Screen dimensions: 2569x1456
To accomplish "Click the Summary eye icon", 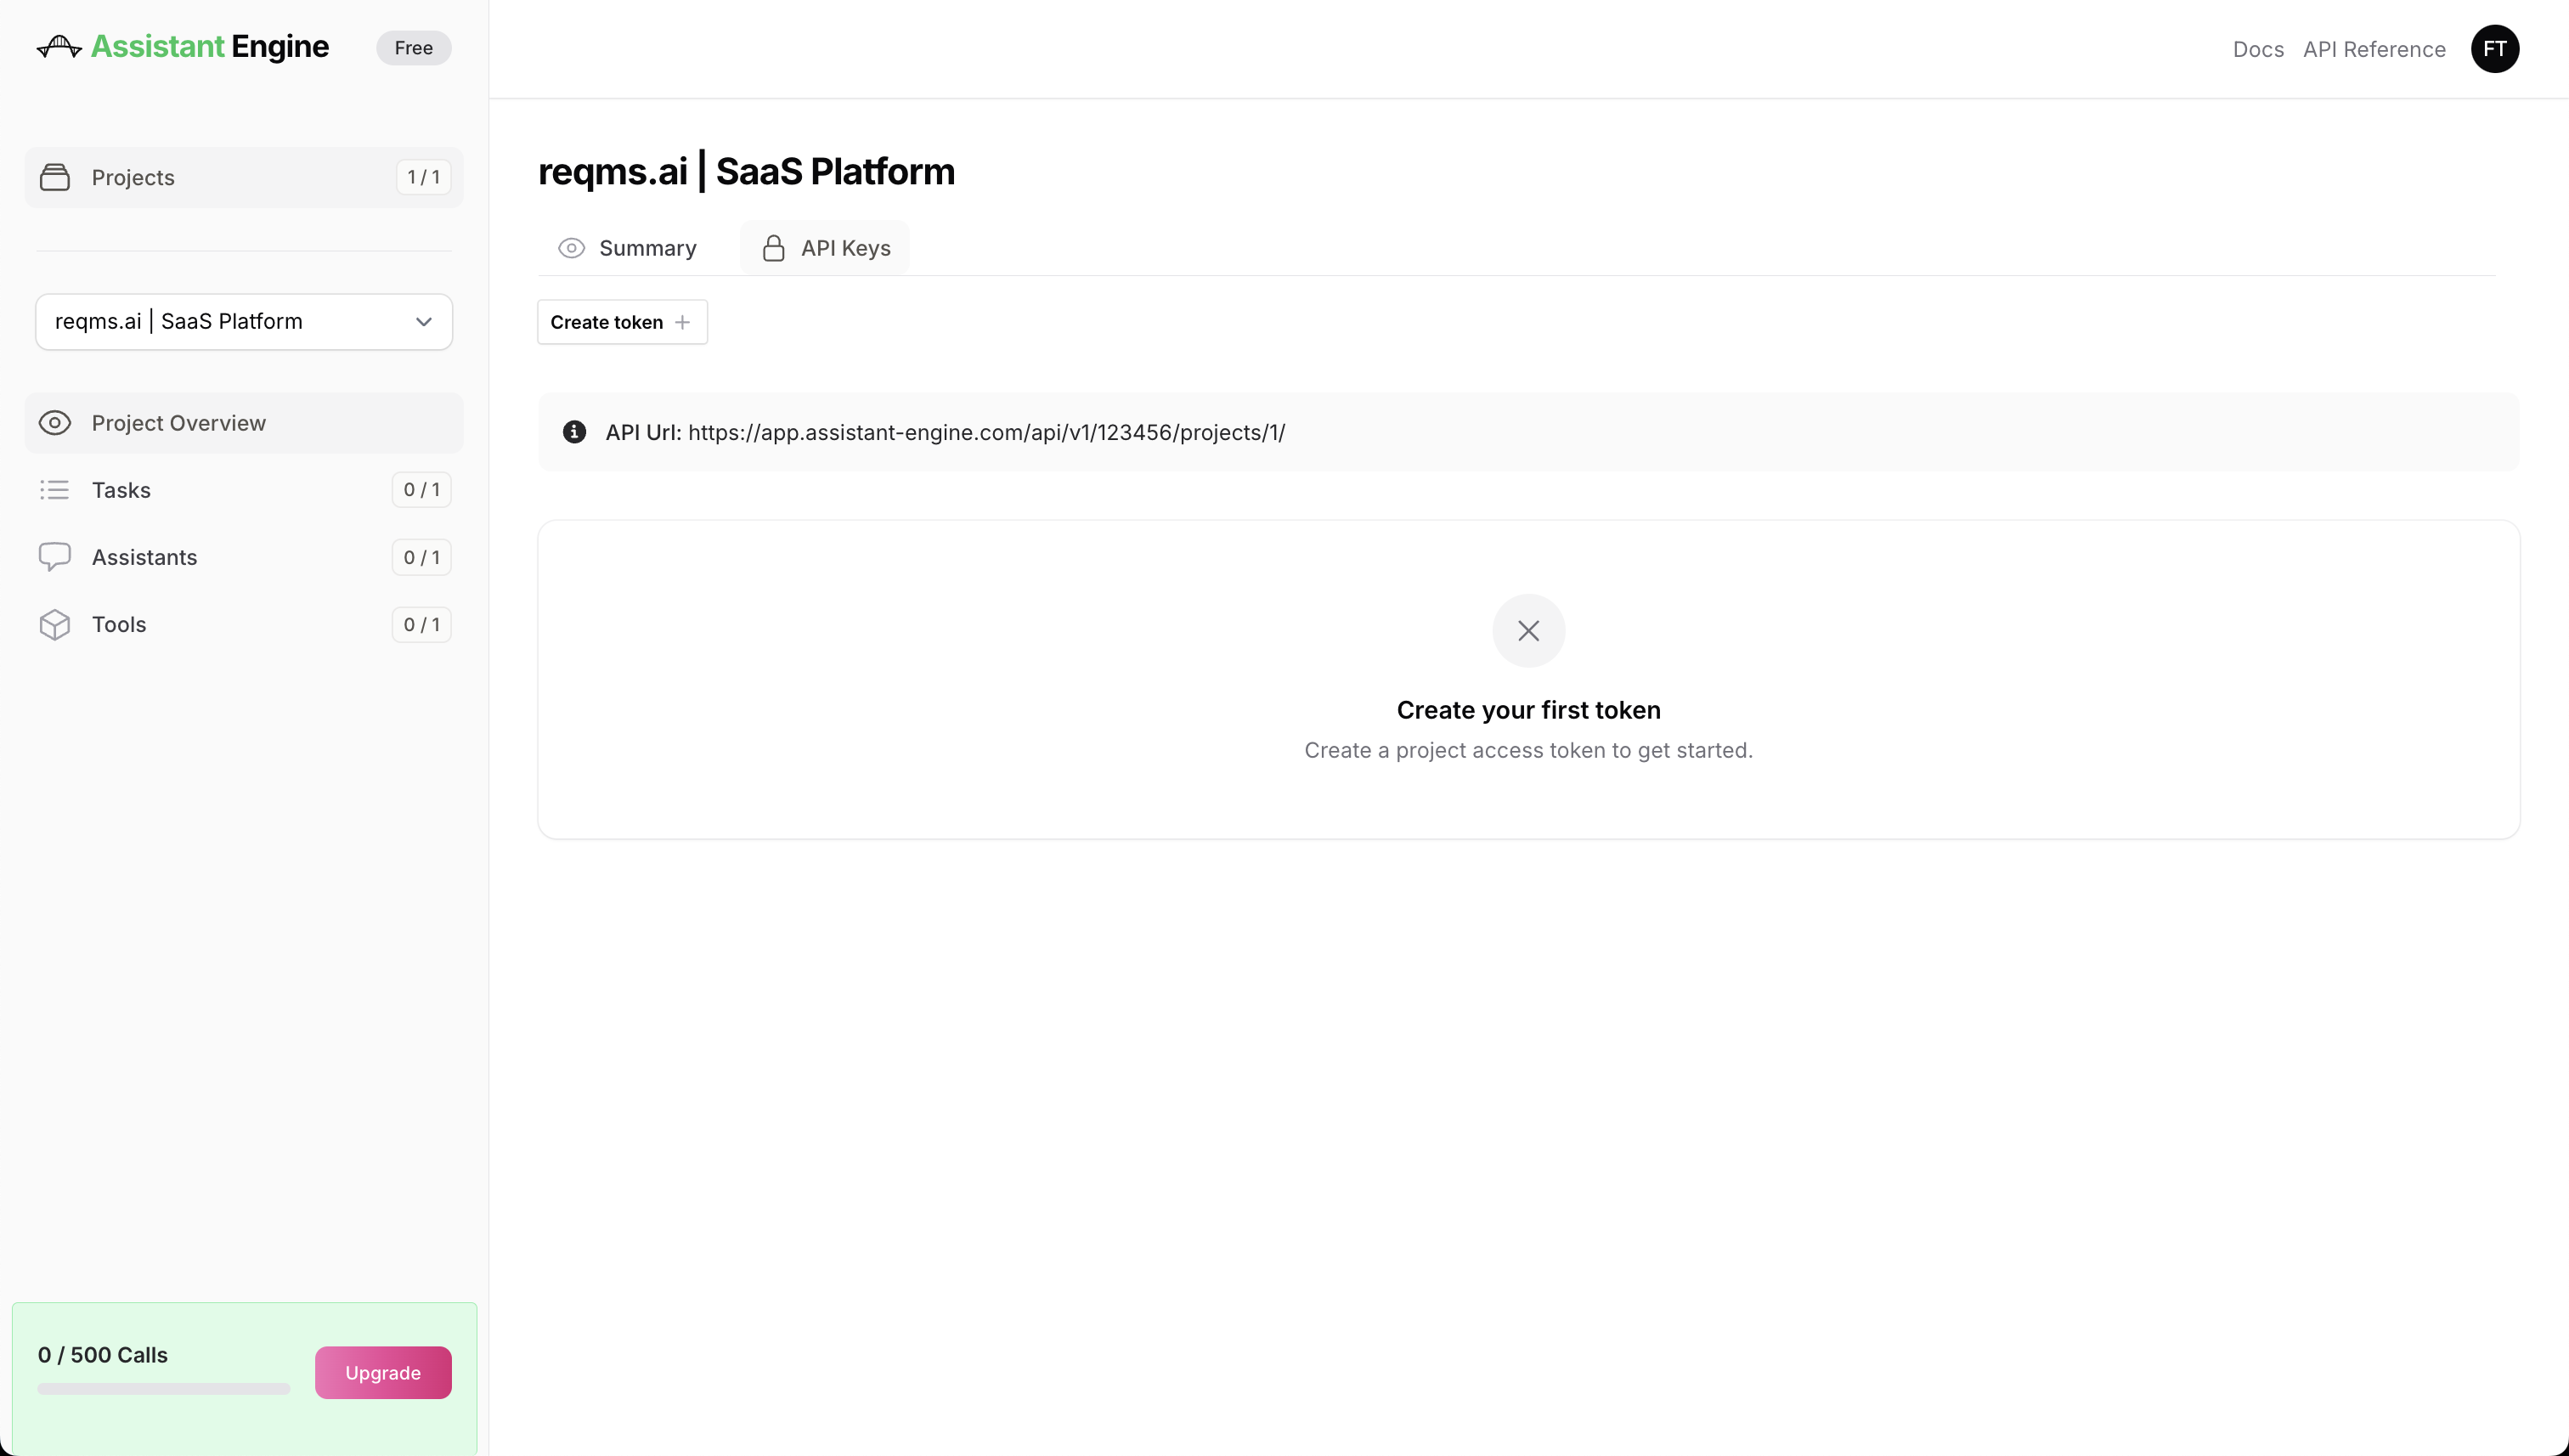I will point(572,247).
